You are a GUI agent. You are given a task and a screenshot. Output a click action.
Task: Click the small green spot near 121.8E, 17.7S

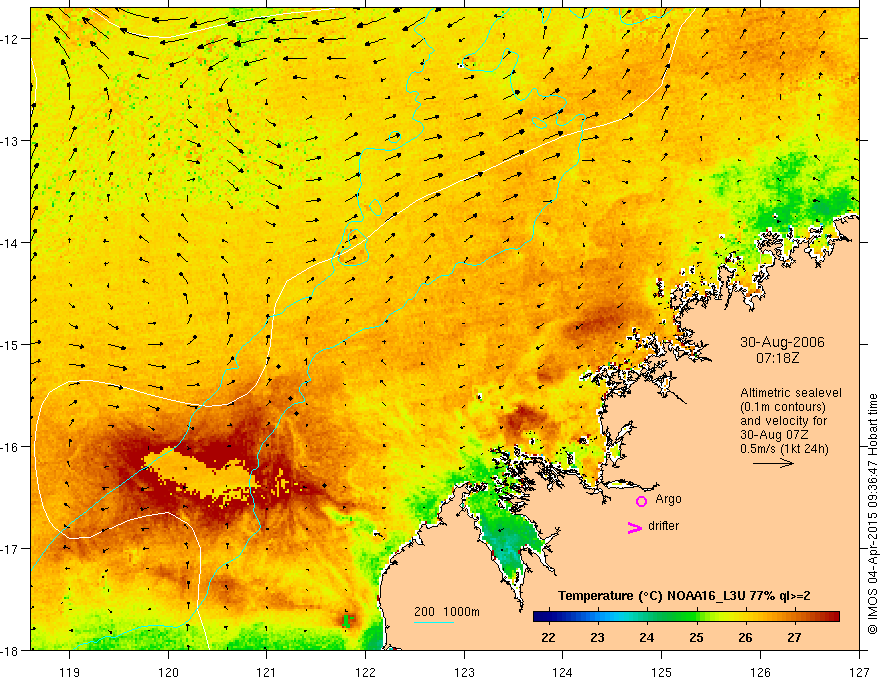[x=348, y=619]
